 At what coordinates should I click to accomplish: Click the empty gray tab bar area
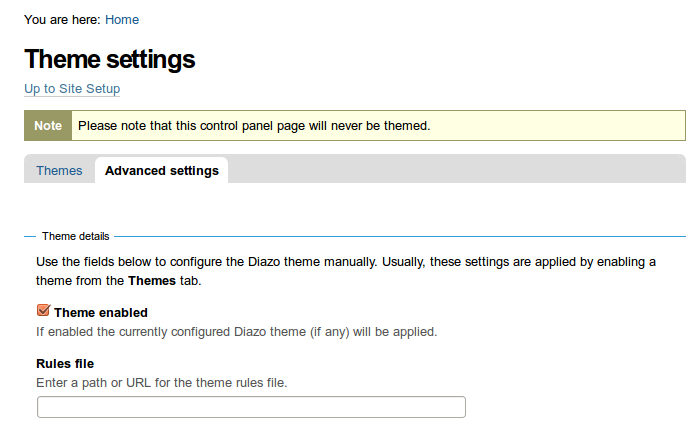pos(455,169)
